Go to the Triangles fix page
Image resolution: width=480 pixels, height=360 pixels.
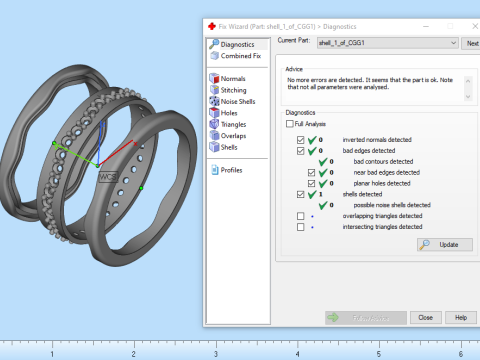click(233, 124)
